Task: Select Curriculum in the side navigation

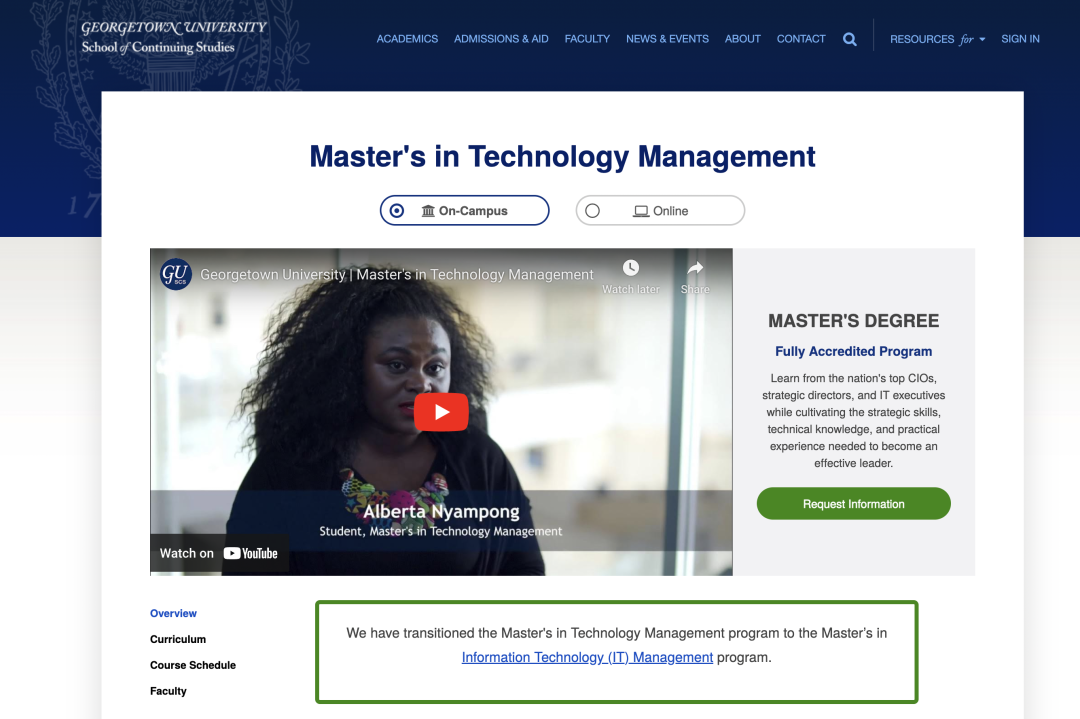Action: 178,639
